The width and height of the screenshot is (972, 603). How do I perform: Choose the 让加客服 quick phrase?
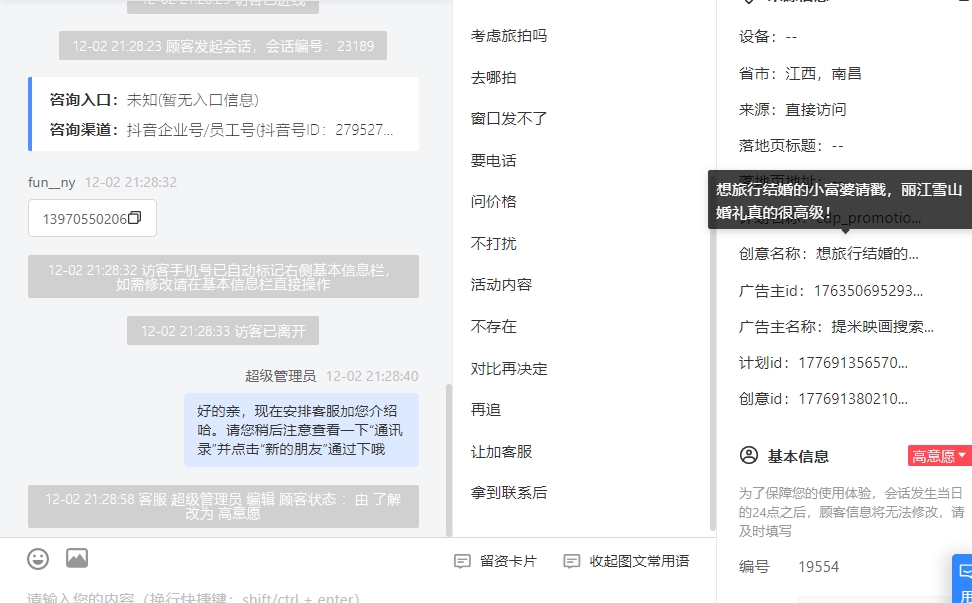tap(501, 452)
